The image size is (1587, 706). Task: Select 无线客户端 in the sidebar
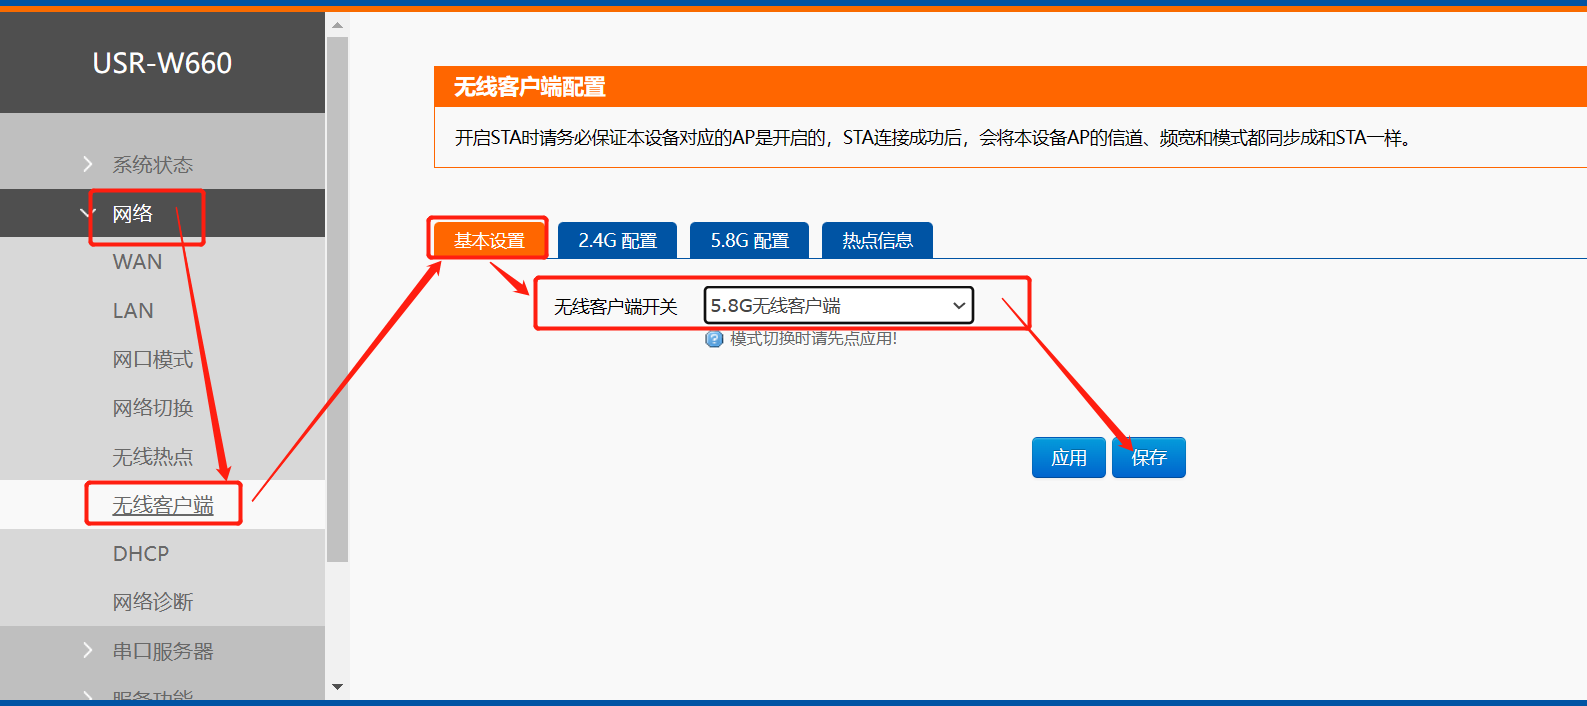162,505
